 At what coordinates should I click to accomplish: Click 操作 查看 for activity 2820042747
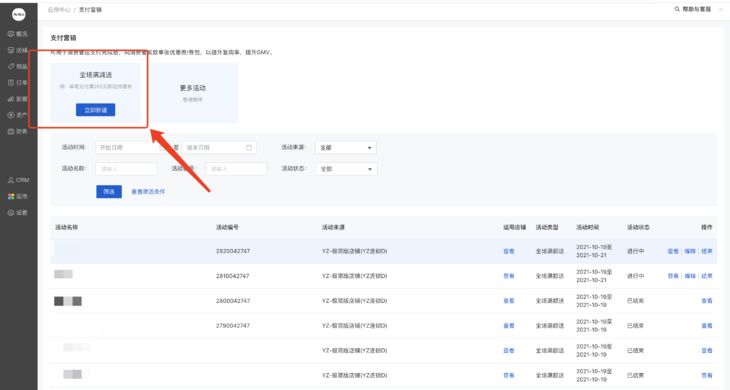pos(673,251)
